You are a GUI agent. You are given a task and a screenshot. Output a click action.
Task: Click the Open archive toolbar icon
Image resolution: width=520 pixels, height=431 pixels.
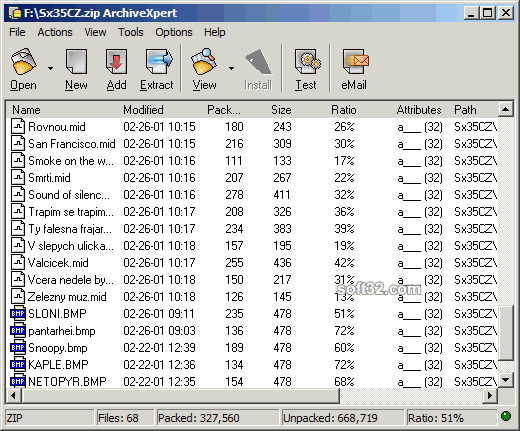(x=23, y=61)
